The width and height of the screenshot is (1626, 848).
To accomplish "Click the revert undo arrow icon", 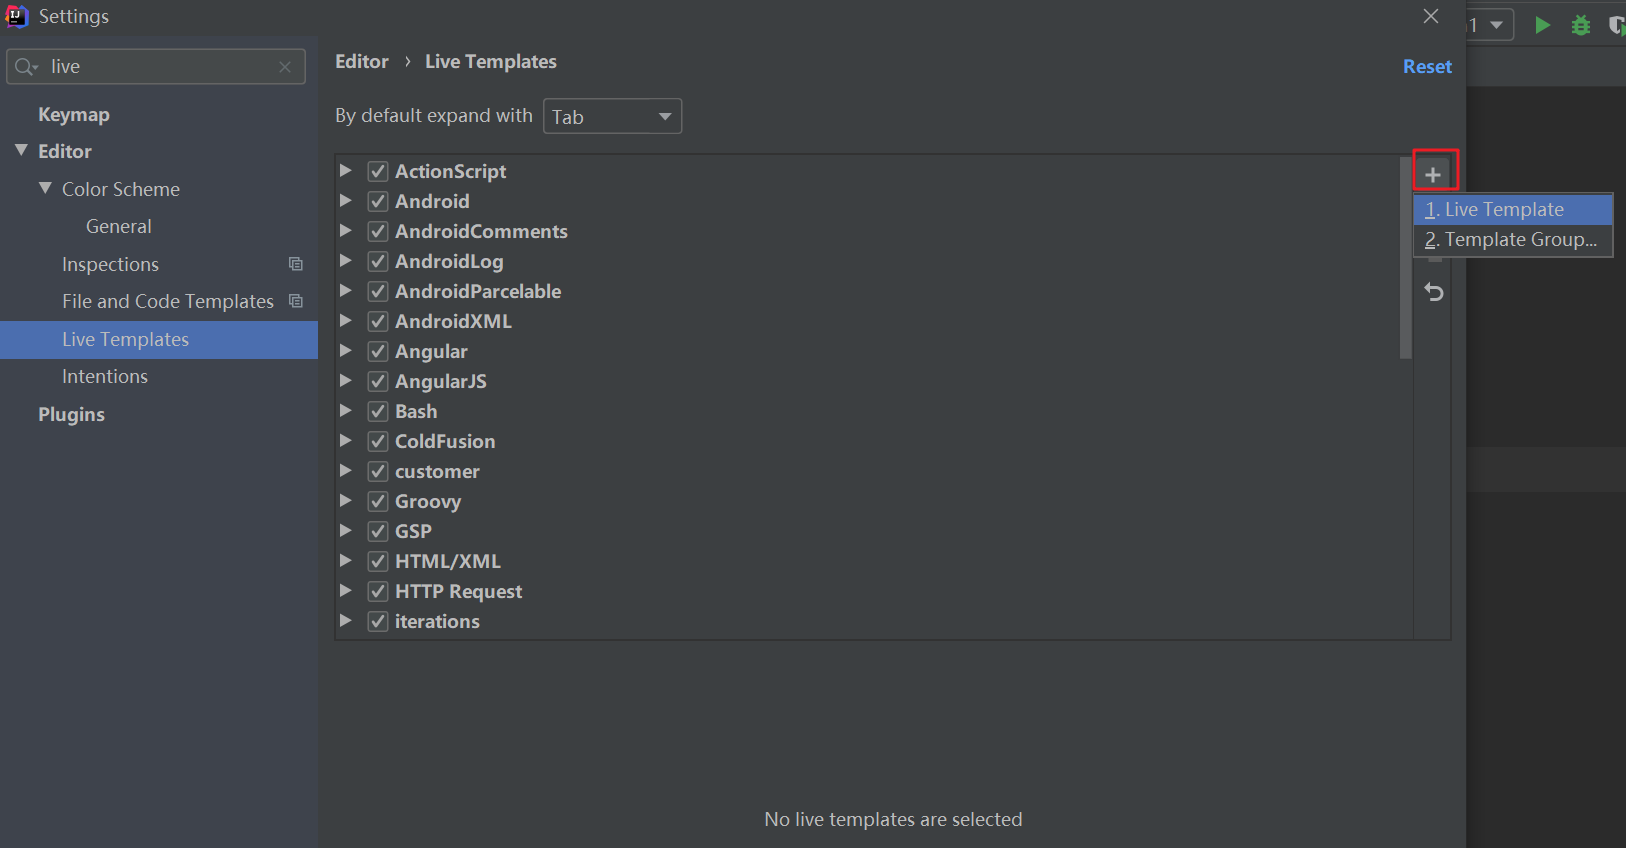I will [x=1434, y=292].
